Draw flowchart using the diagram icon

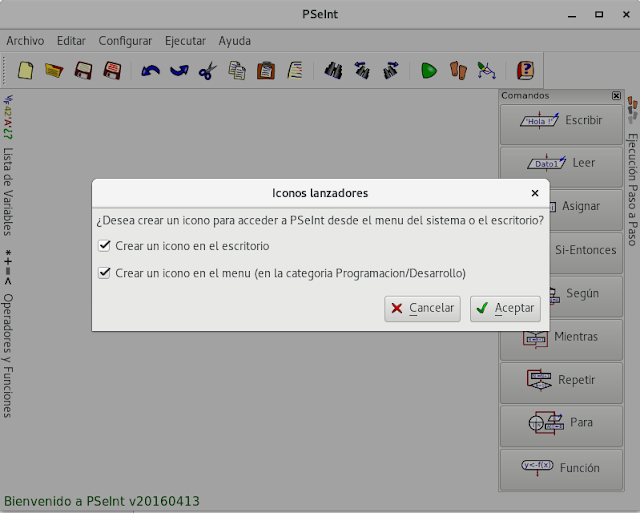pyautogui.click(x=487, y=71)
